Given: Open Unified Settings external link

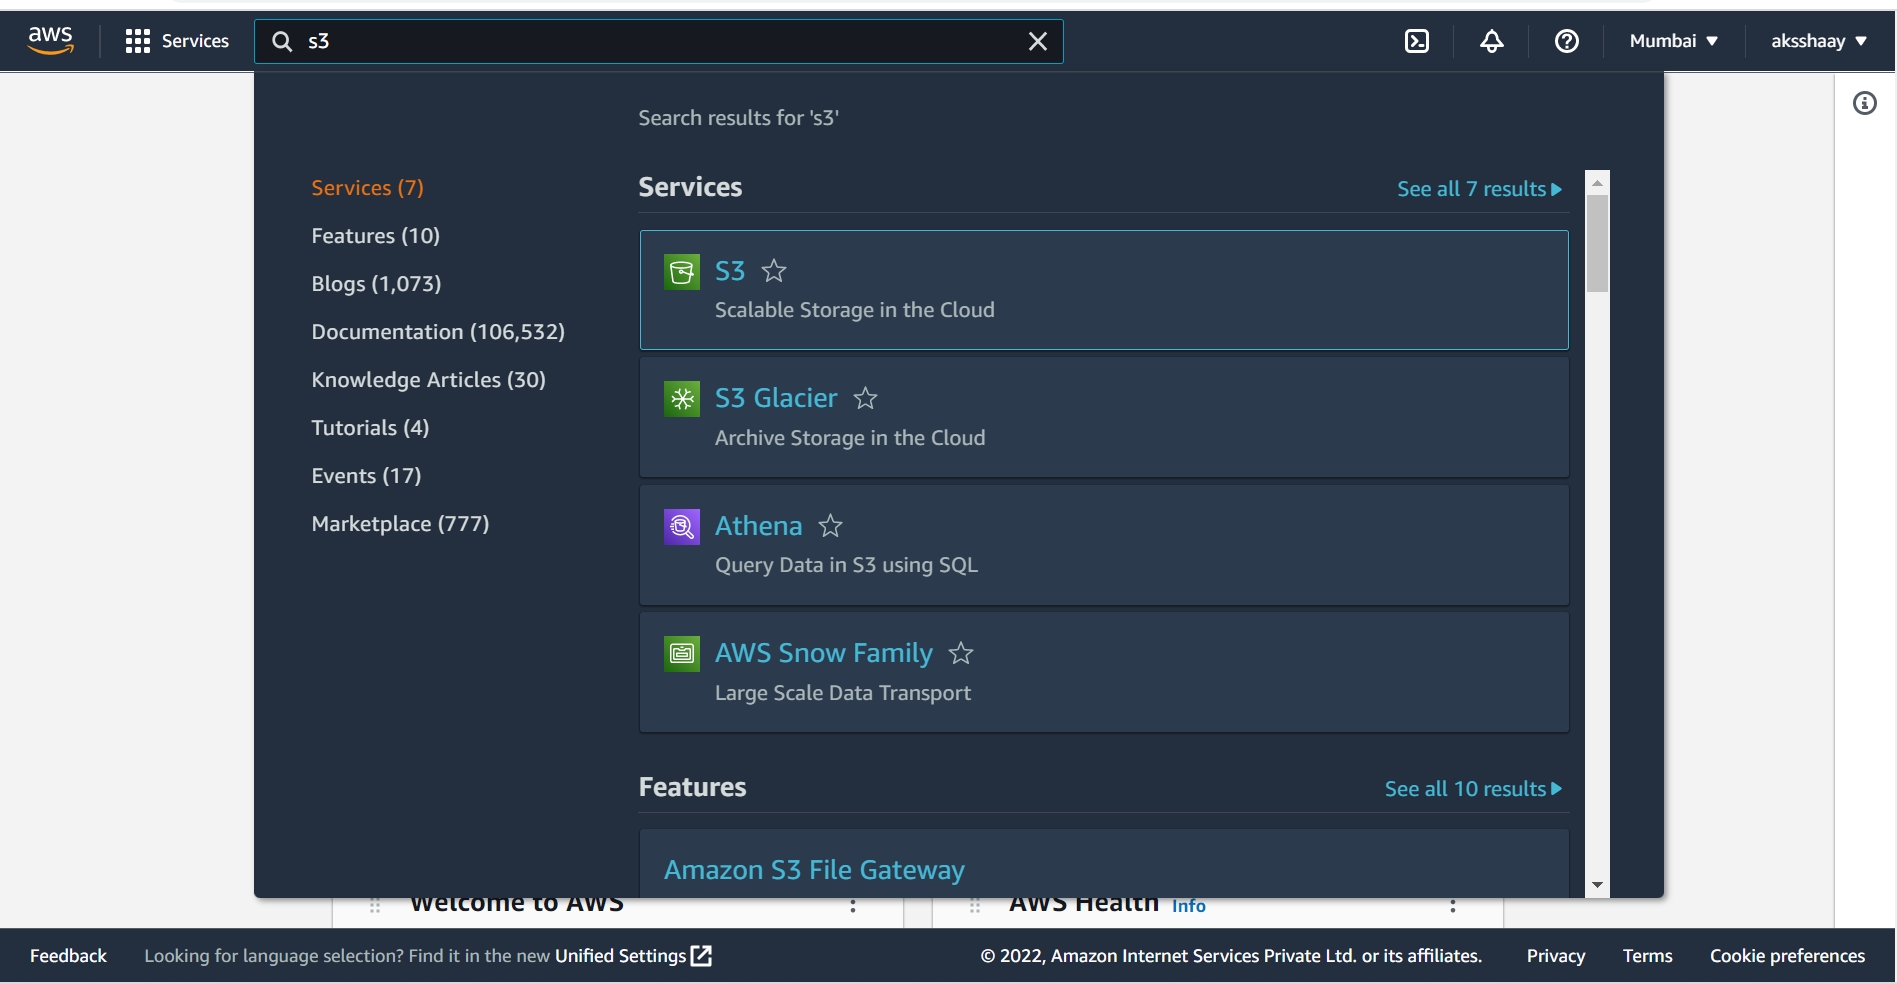Looking at the screenshot, I should [633, 956].
